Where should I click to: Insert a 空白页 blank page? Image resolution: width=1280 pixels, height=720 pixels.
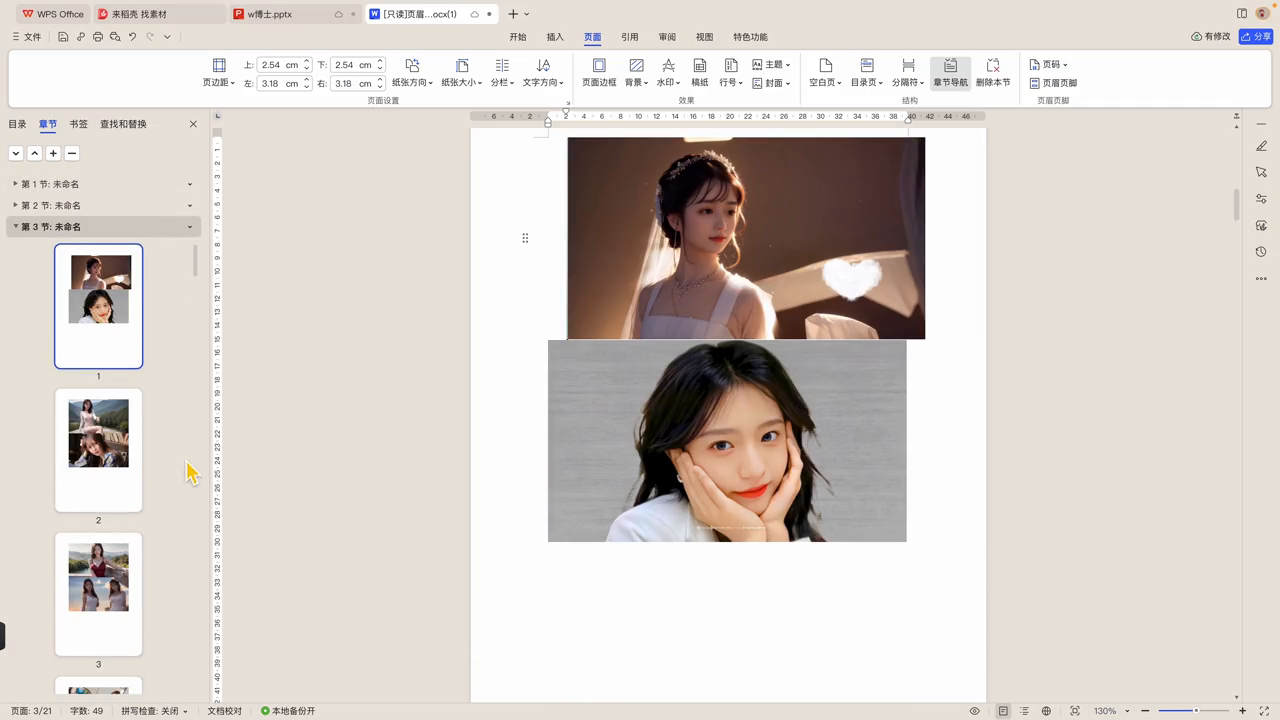825,72
